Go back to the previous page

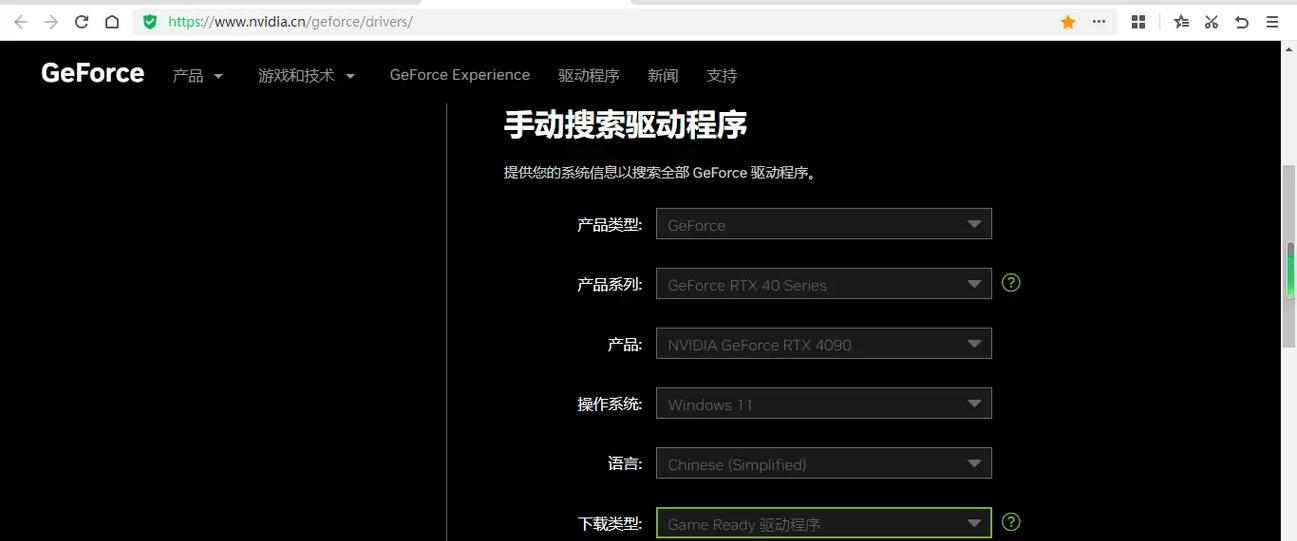click(x=20, y=21)
